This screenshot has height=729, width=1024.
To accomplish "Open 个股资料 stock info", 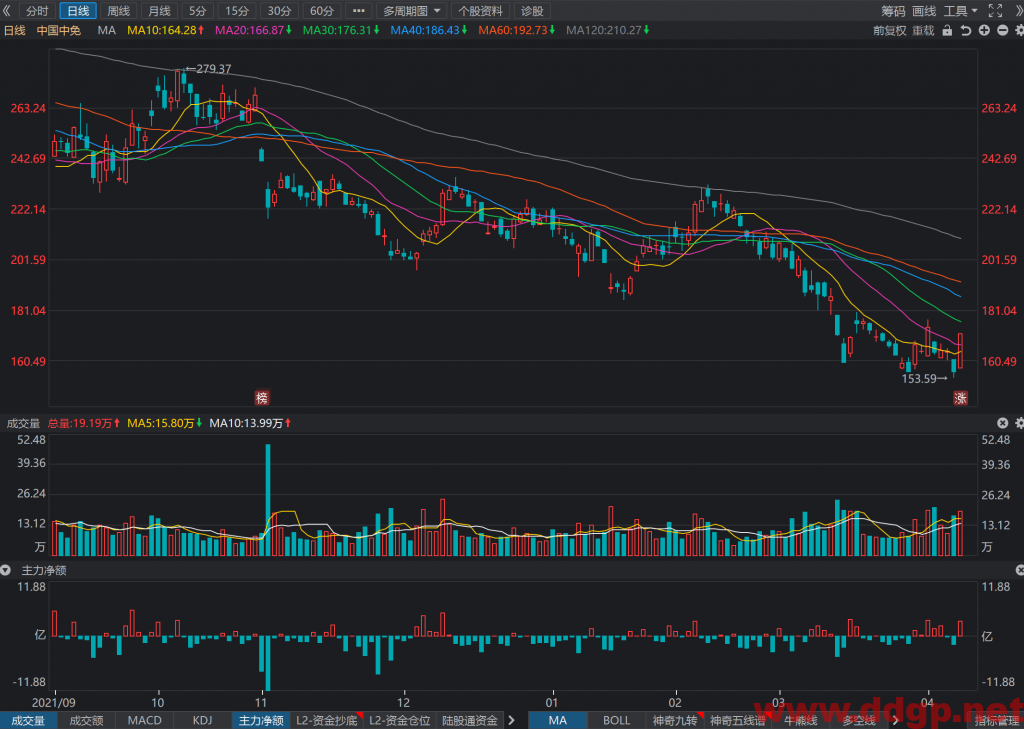I will pos(481,10).
